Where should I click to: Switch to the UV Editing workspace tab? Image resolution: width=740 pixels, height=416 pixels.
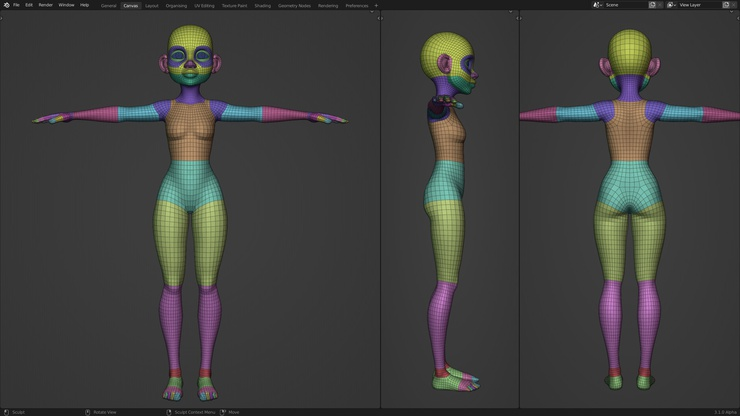[204, 5]
